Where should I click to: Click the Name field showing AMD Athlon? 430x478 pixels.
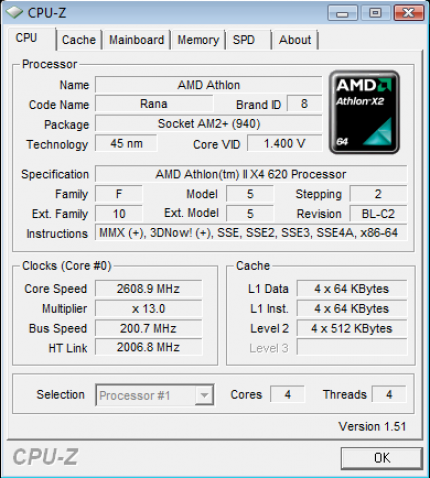[x=209, y=85]
